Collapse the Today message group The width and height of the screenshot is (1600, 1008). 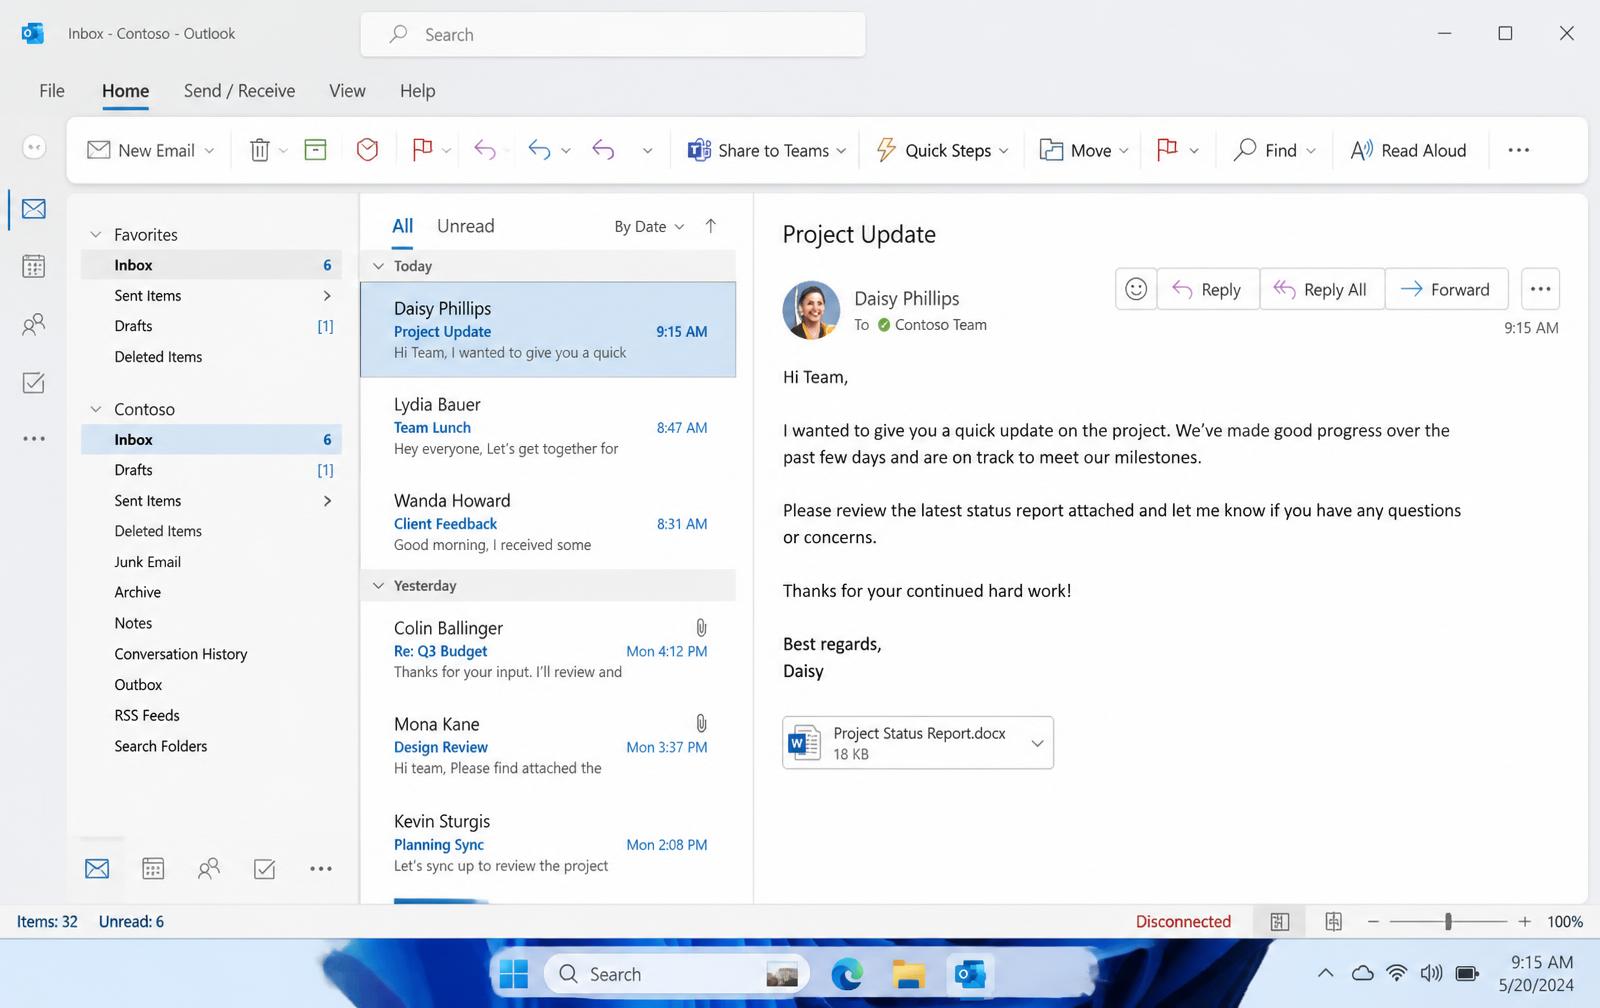coord(378,266)
